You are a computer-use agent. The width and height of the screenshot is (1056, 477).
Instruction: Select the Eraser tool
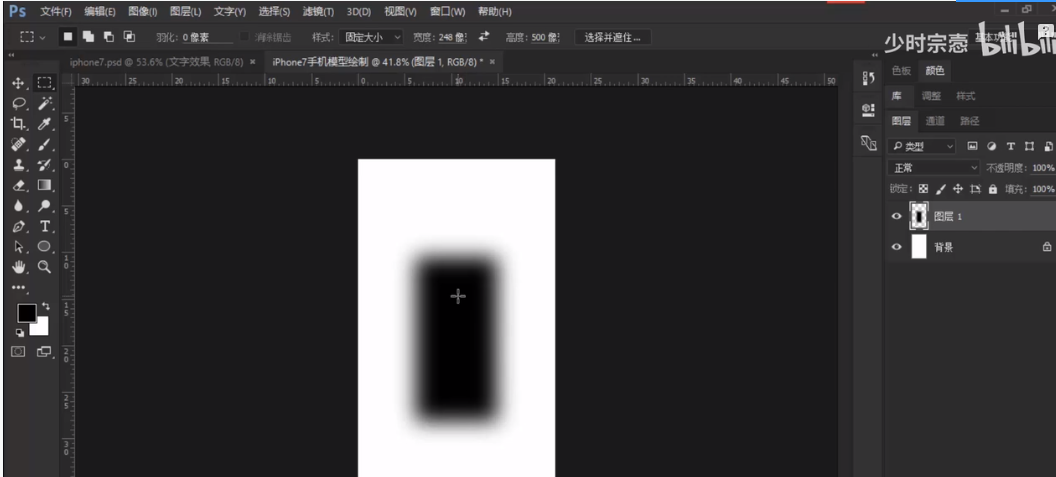(x=19, y=185)
